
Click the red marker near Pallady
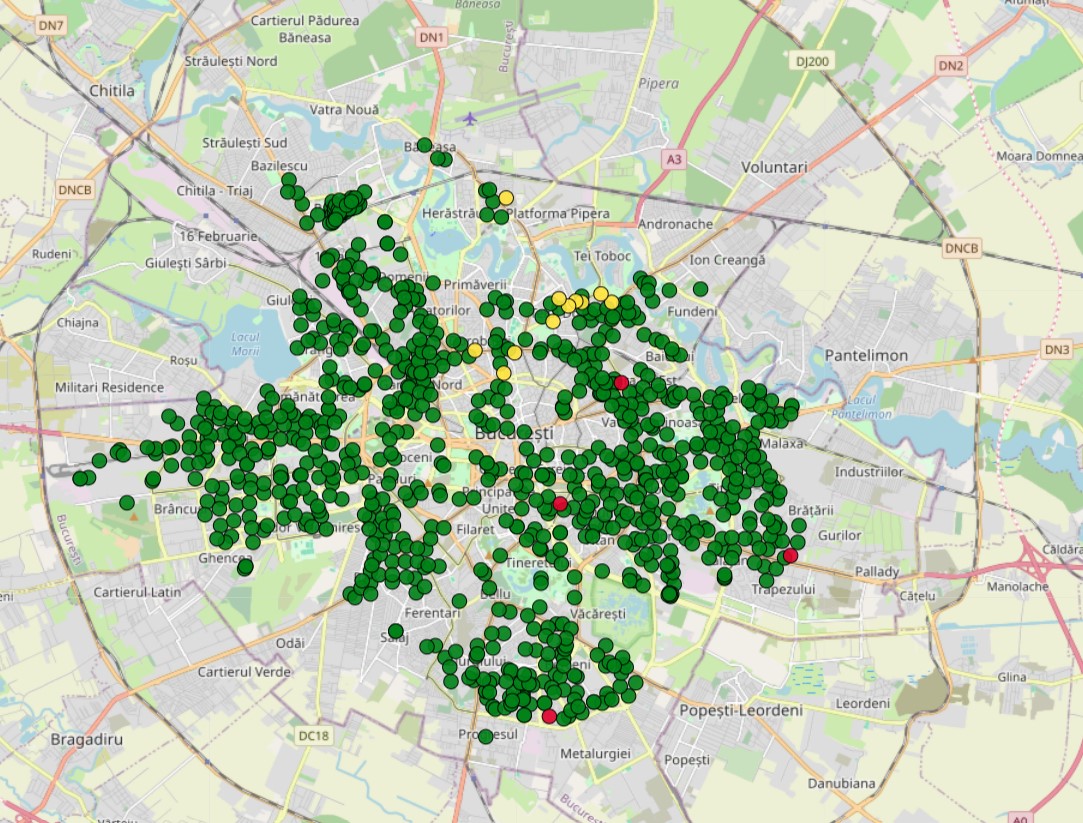click(x=790, y=556)
